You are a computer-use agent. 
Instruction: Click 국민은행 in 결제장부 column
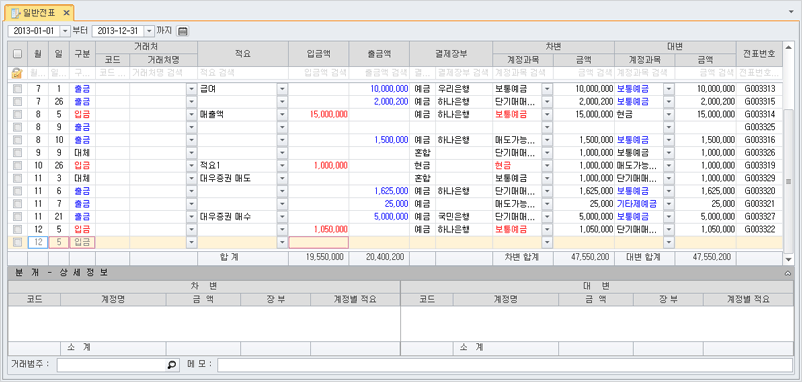453,217
